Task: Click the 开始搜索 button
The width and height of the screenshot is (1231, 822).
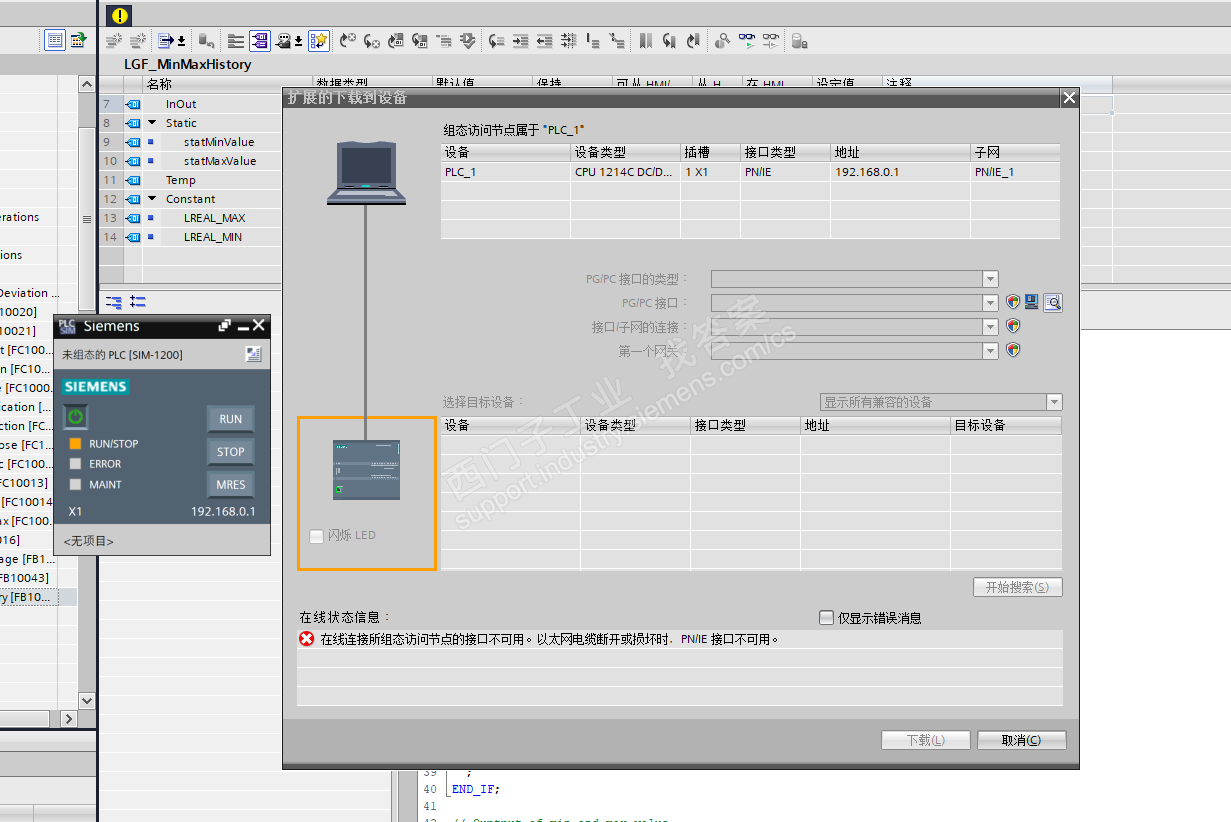Action: click(x=1017, y=587)
